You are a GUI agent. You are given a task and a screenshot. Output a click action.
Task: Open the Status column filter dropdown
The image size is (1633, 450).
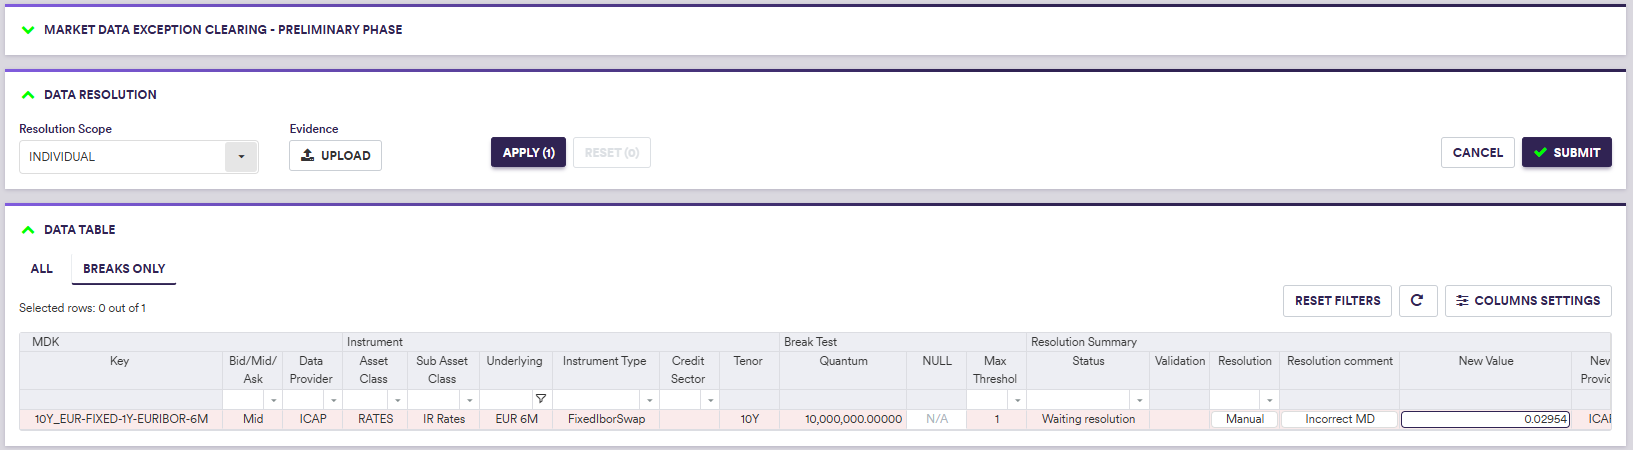click(x=1139, y=400)
